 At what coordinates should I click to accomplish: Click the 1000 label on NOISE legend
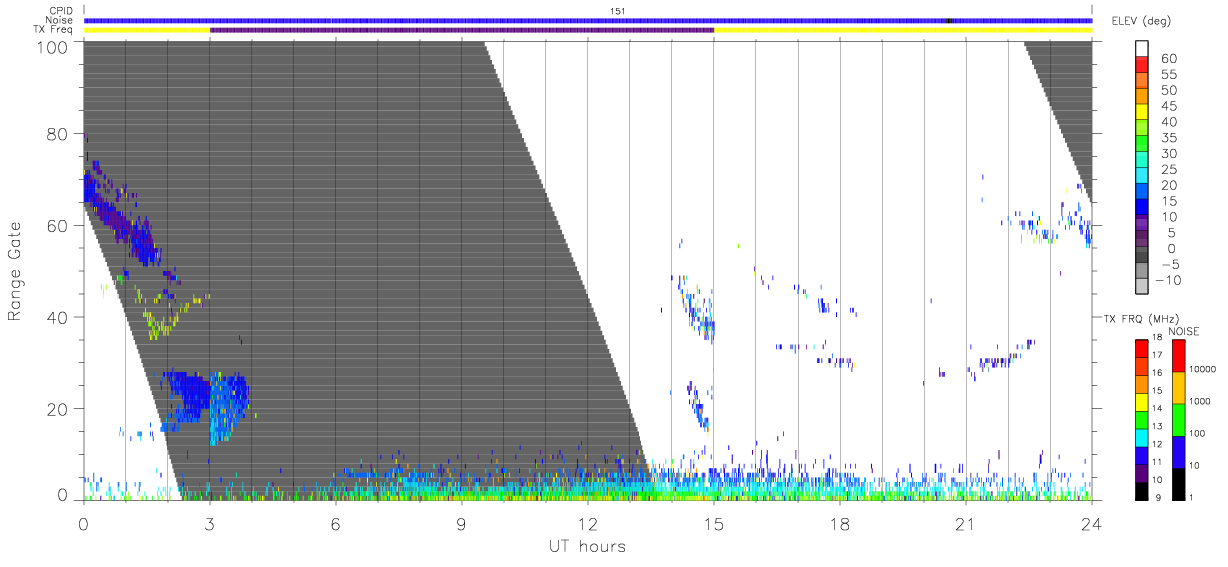coord(1201,401)
